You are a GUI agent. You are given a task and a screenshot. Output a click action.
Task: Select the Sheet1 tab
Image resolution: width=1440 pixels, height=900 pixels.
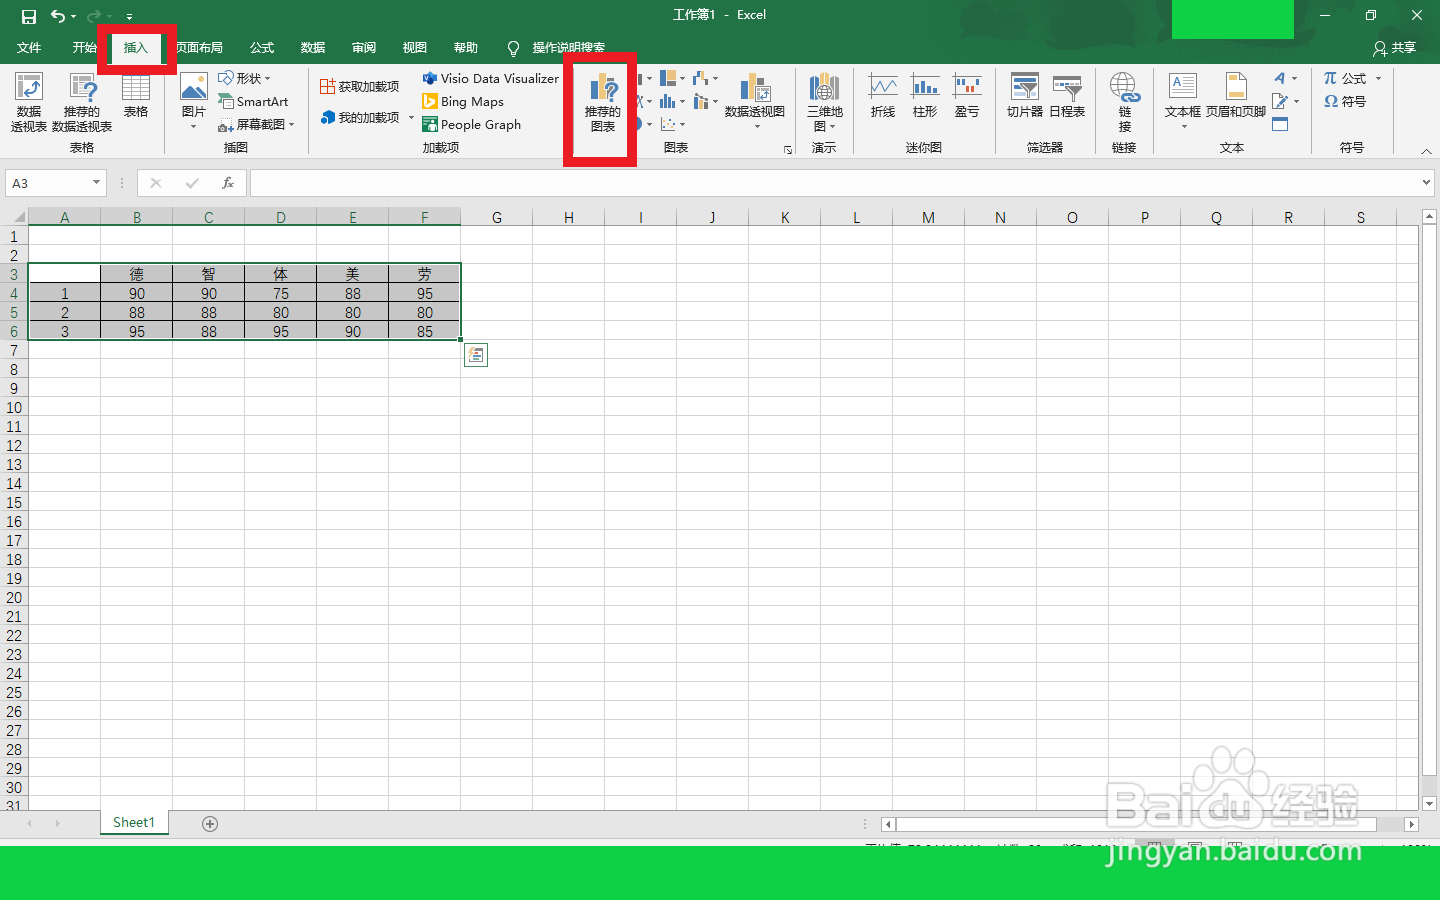pyautogui.click(x=134, y=822)
